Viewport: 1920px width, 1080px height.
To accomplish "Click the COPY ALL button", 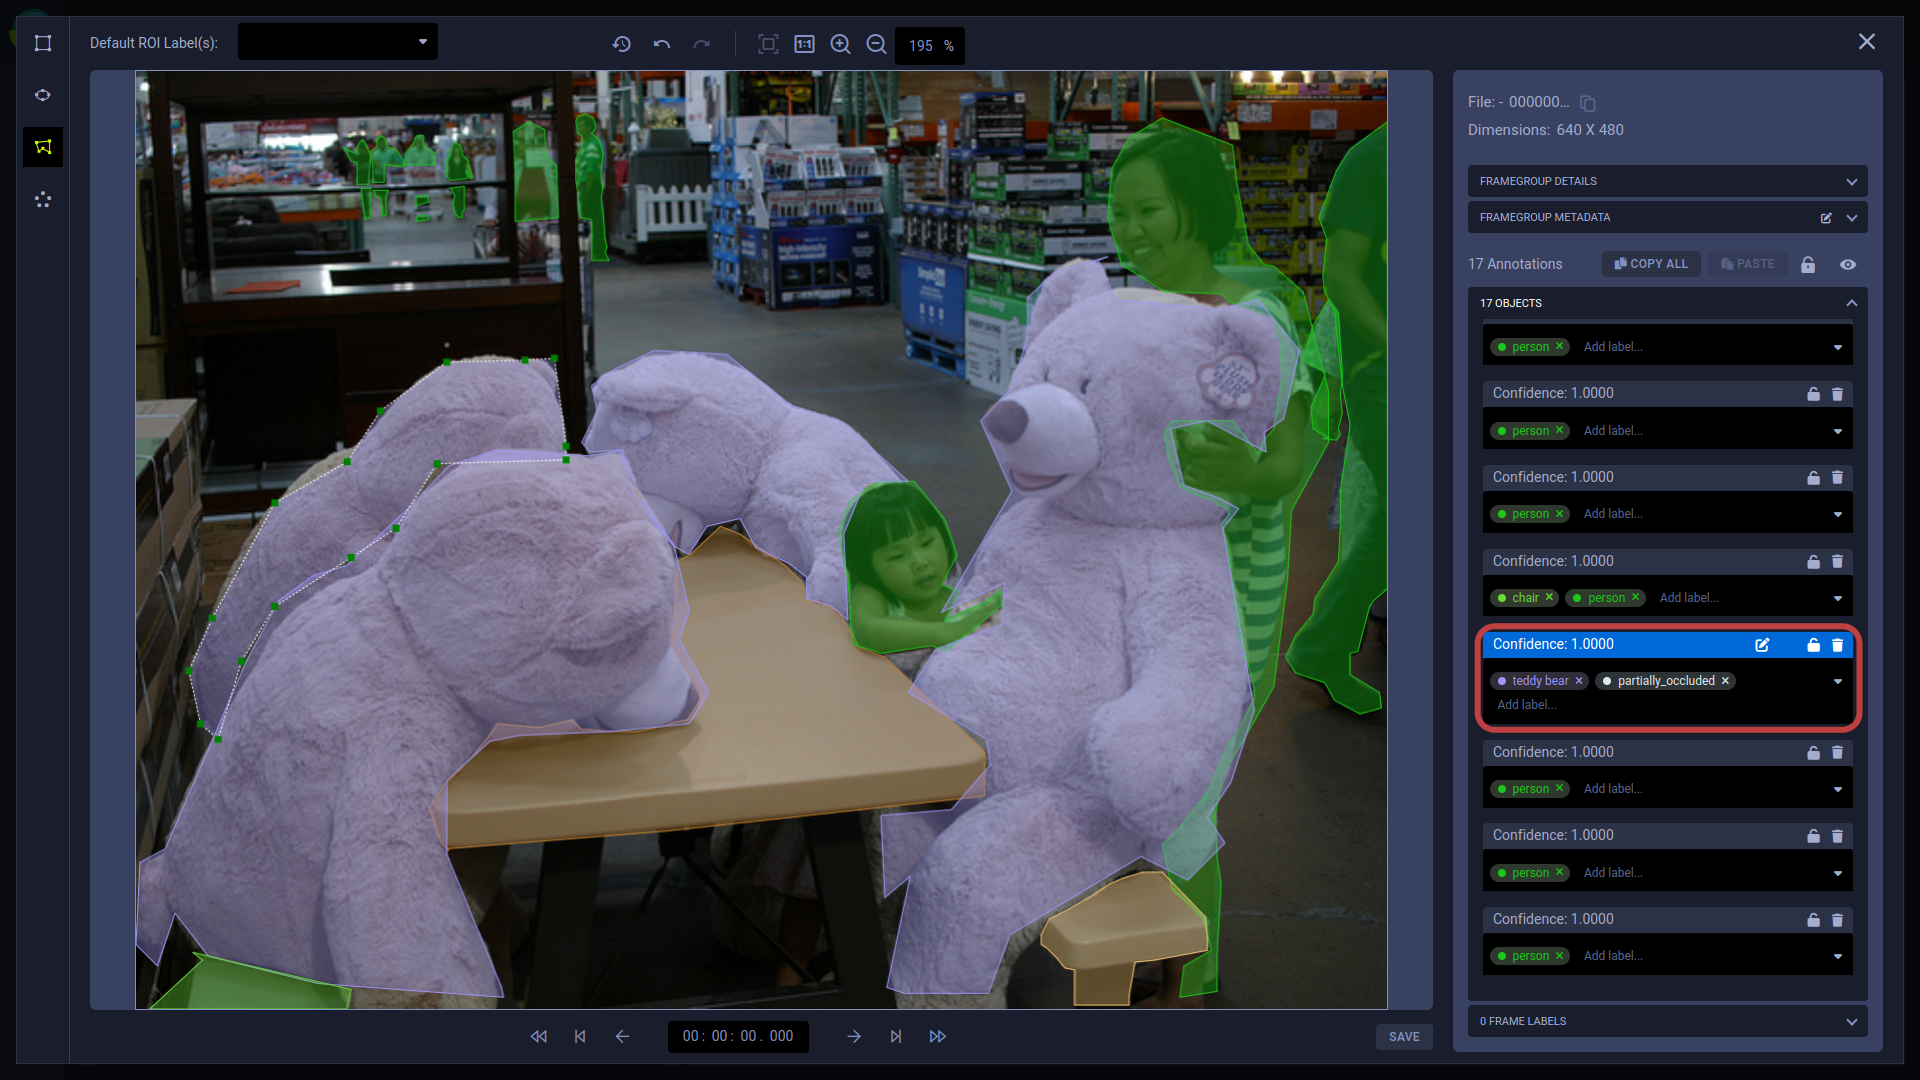I will pyautogui.click(x=1650, y=264).
